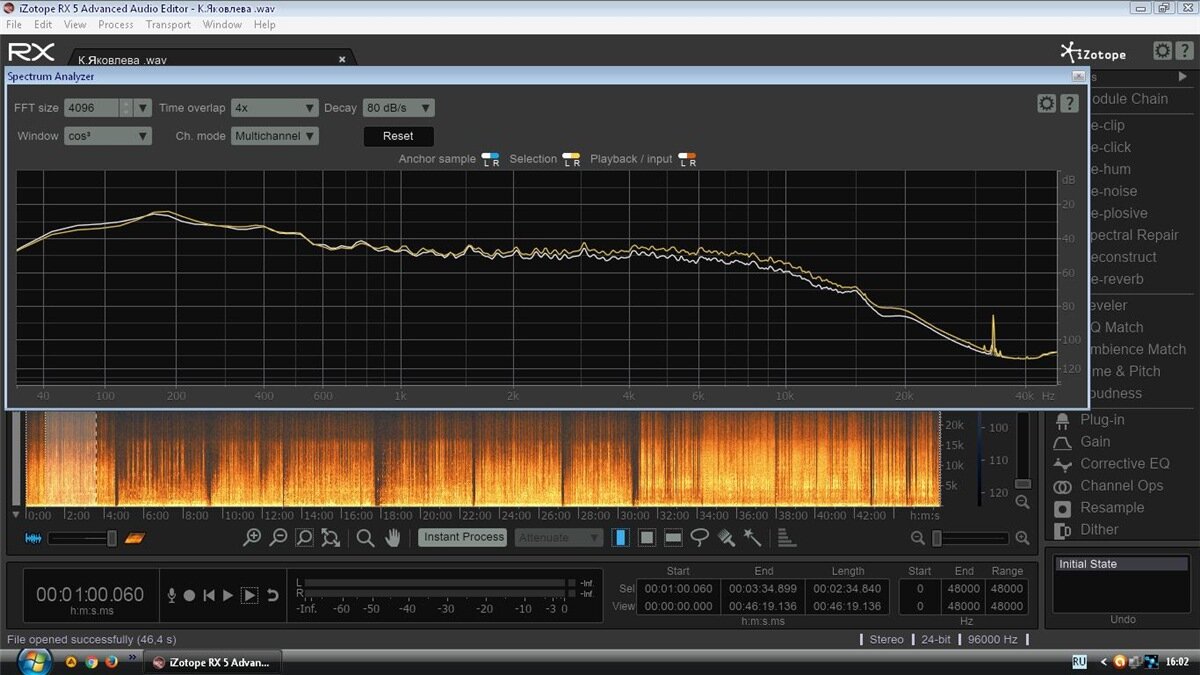Screen dimensions: 1200x675
Task: Click the Gain module icon
Action: [1062, 442]
